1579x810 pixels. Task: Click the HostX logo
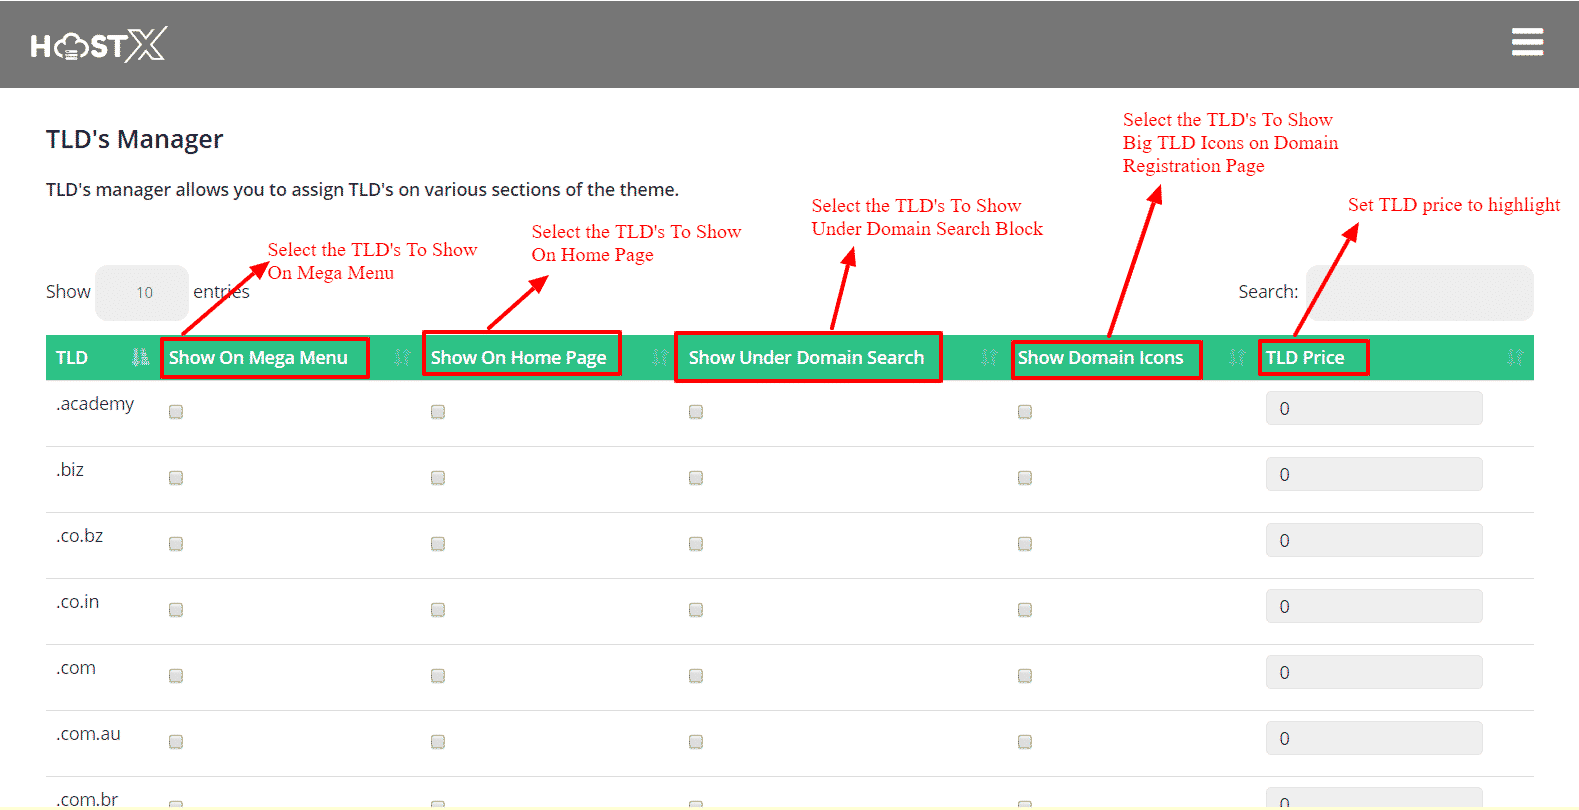pos(98,45)
